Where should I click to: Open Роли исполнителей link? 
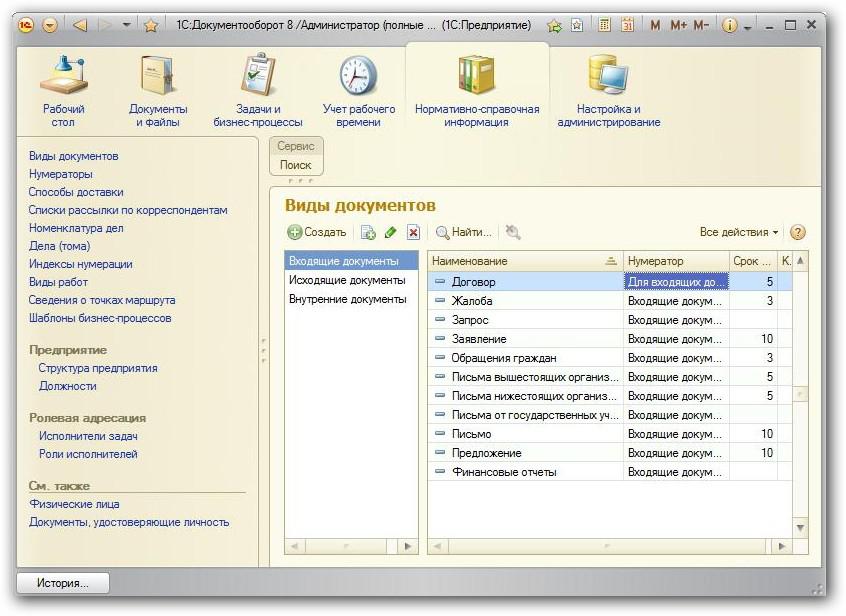pyautogui.click(x=88, y=454)
